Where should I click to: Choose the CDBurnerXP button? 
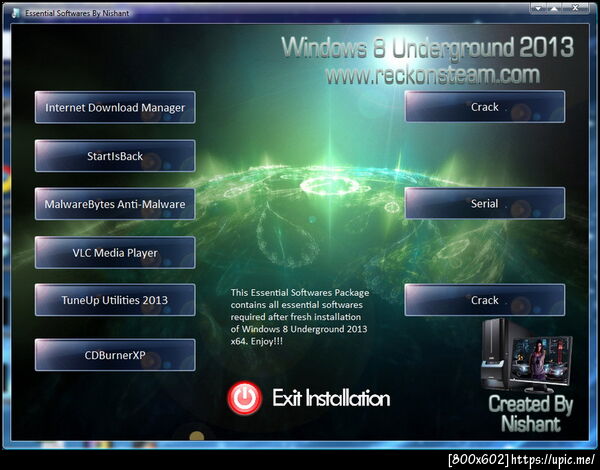115,355
